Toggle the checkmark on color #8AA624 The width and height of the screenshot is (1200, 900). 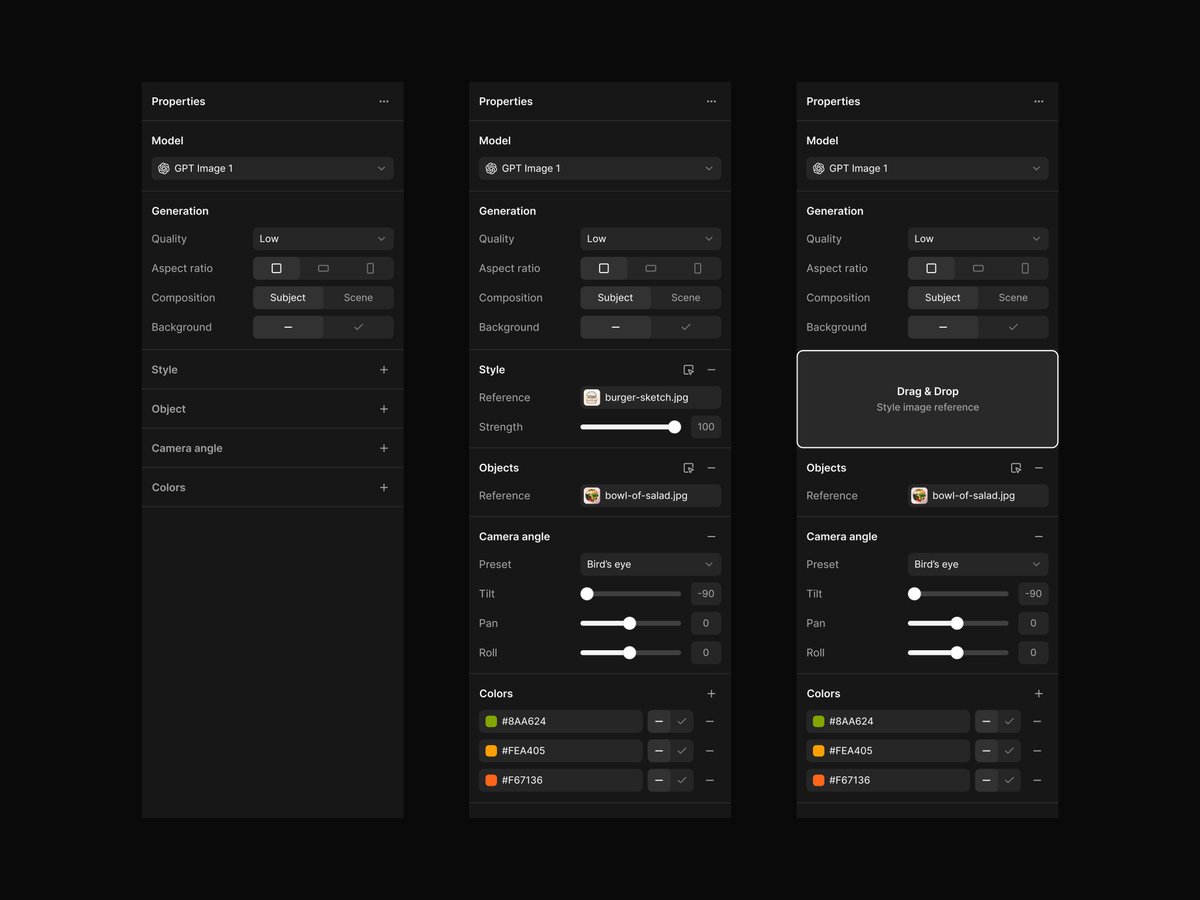coord(682,721)
